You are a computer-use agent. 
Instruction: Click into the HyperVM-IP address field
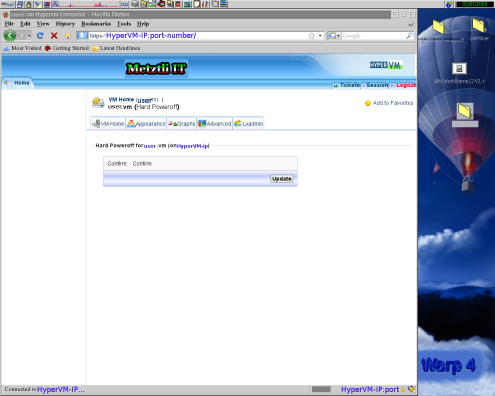198,36
